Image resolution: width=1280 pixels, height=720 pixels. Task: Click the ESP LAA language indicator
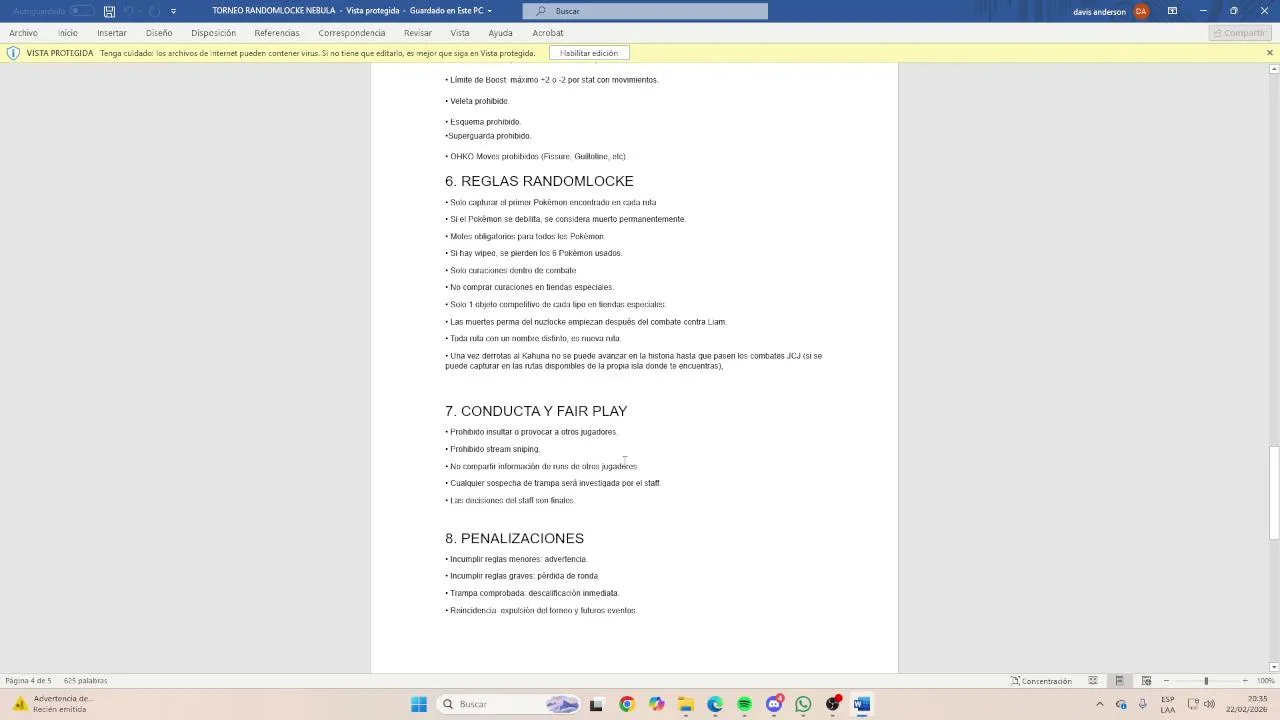1168,704
